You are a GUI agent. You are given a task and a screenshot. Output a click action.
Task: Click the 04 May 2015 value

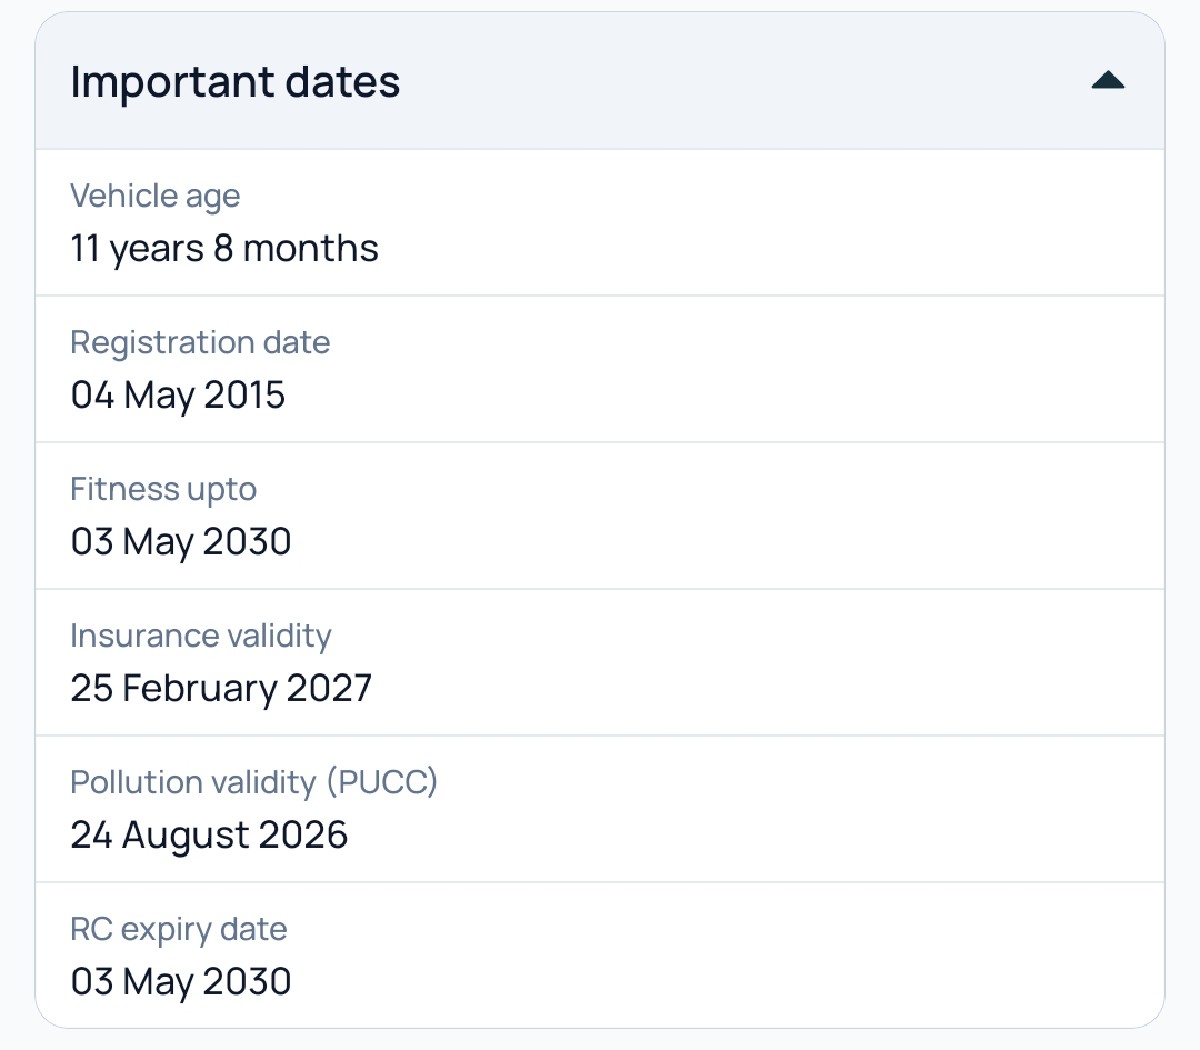178,395
